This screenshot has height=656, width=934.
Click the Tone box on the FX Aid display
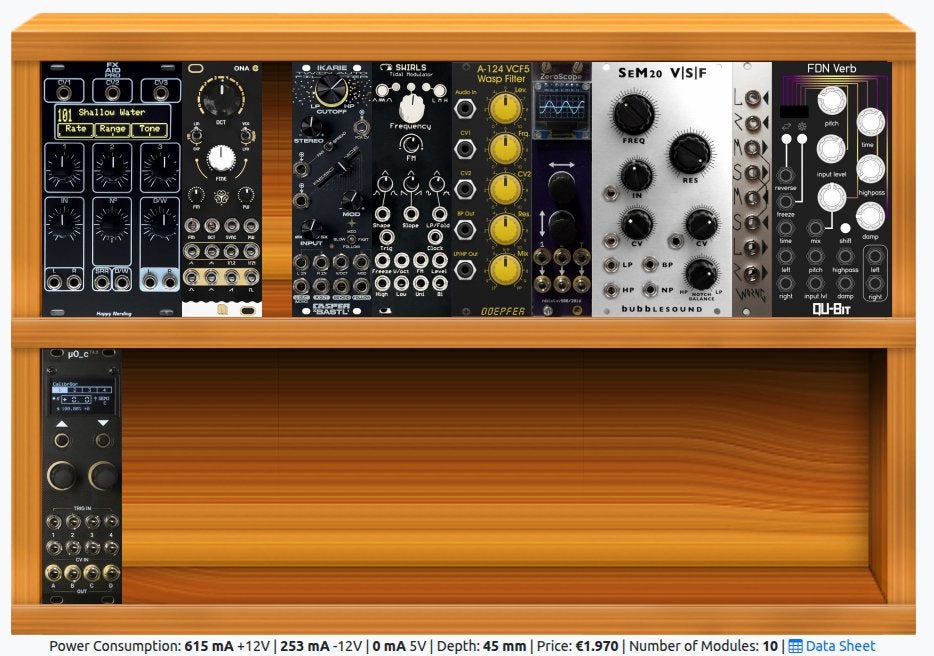150,129
